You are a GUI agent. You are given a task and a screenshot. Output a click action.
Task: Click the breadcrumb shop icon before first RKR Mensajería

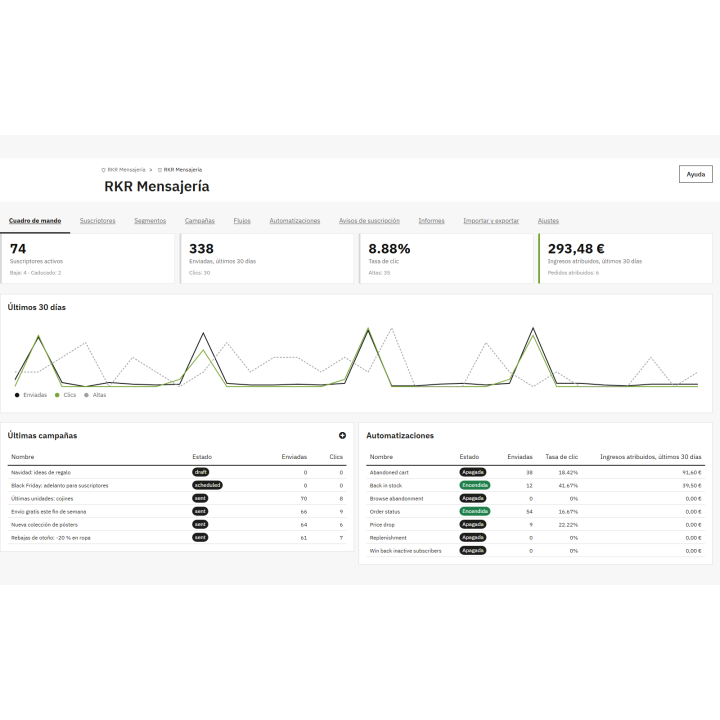point(103,170)
